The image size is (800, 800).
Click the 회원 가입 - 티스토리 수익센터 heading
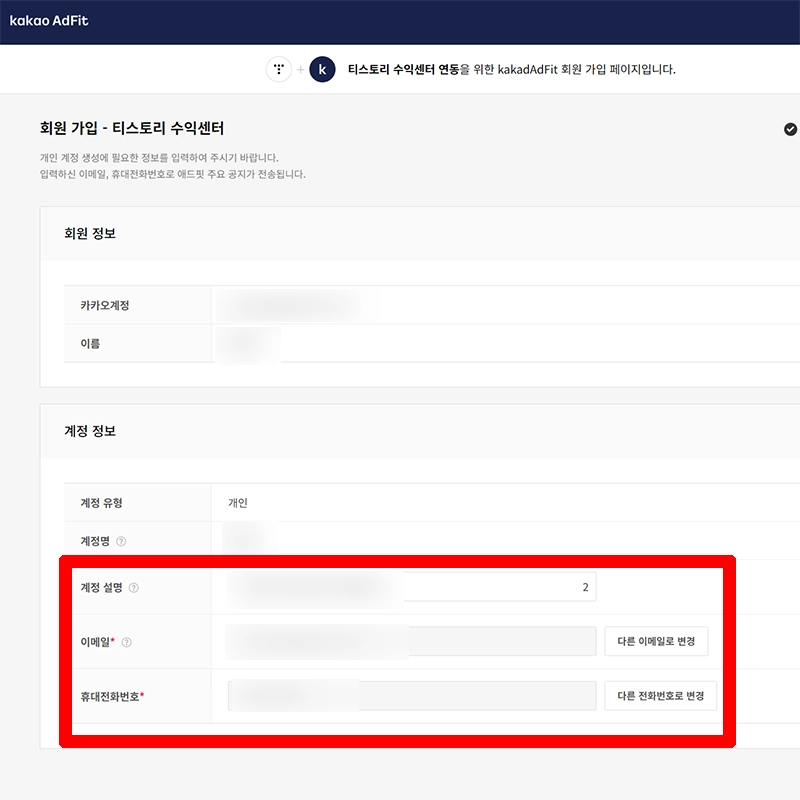(132, 128)
